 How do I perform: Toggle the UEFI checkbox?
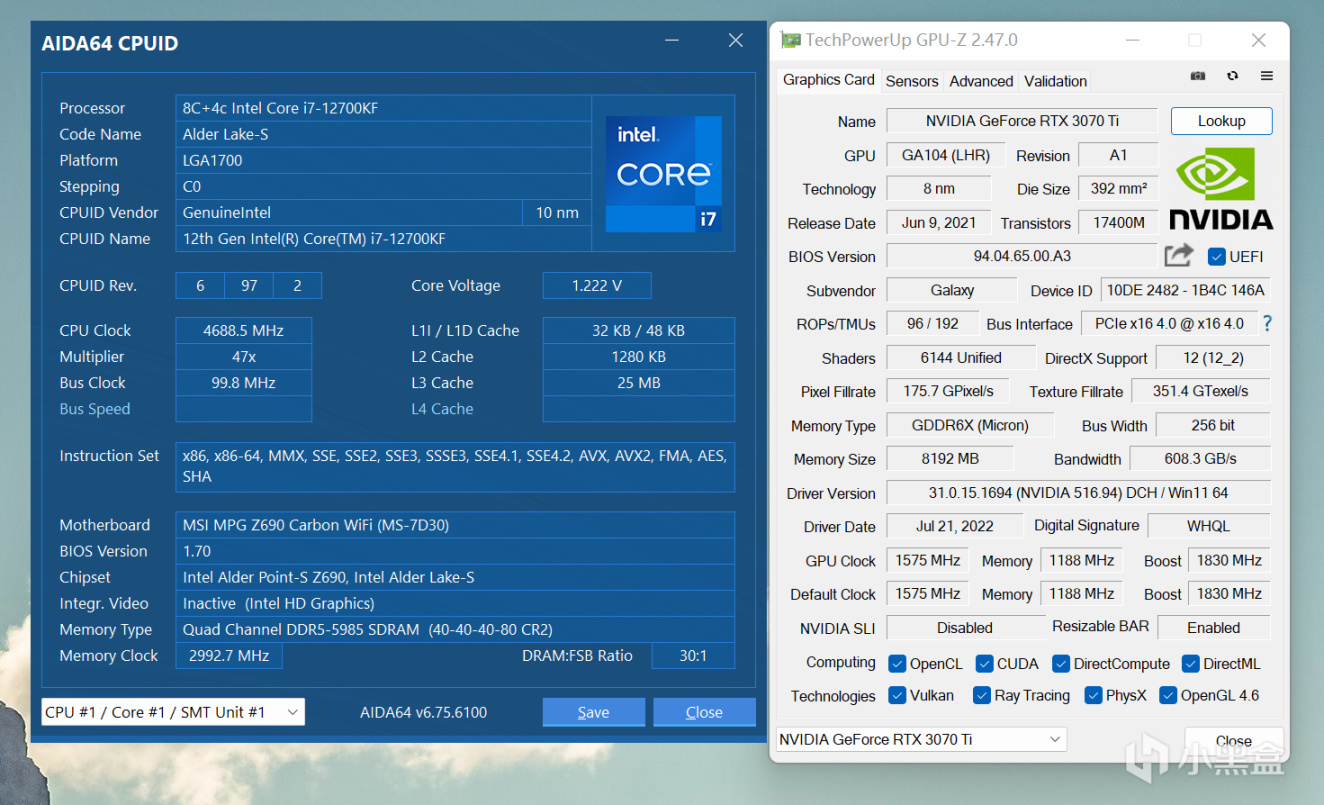point(1216,257)
